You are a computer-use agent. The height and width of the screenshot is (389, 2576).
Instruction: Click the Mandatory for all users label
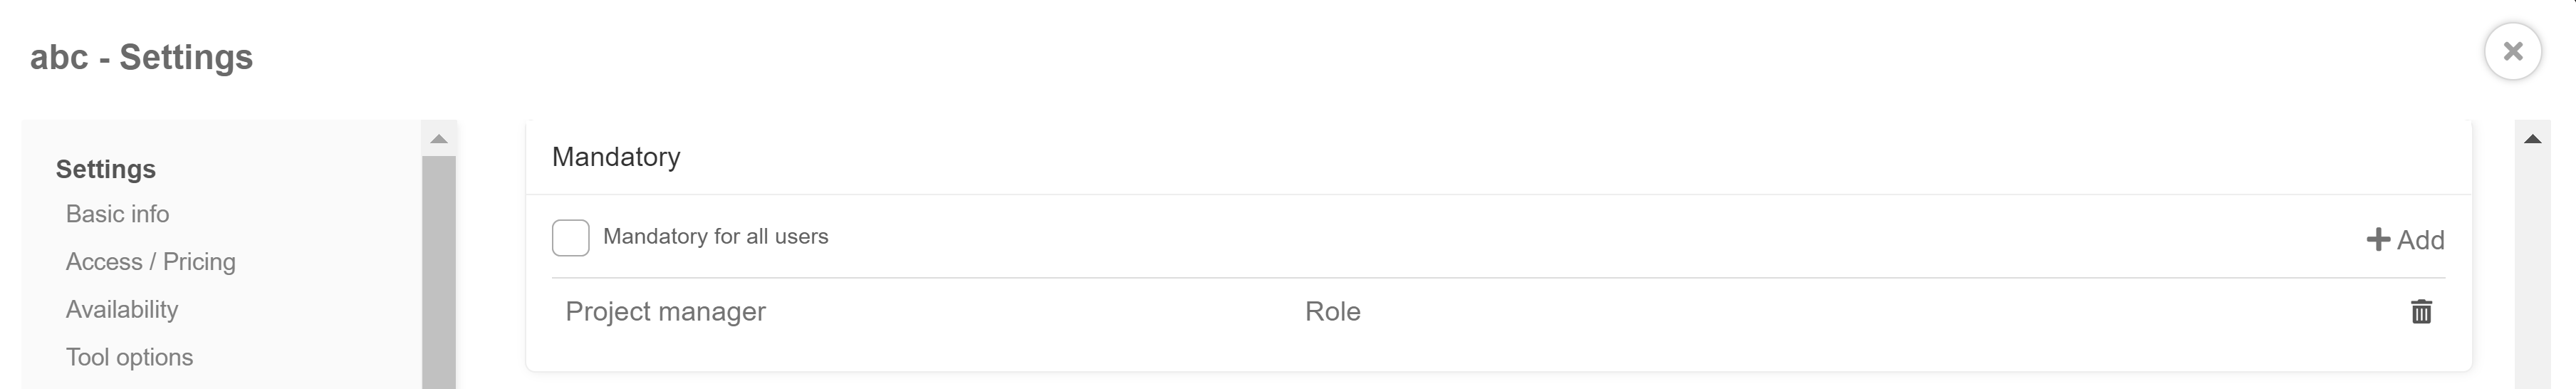pyautogui.click(x=716, y=237)
